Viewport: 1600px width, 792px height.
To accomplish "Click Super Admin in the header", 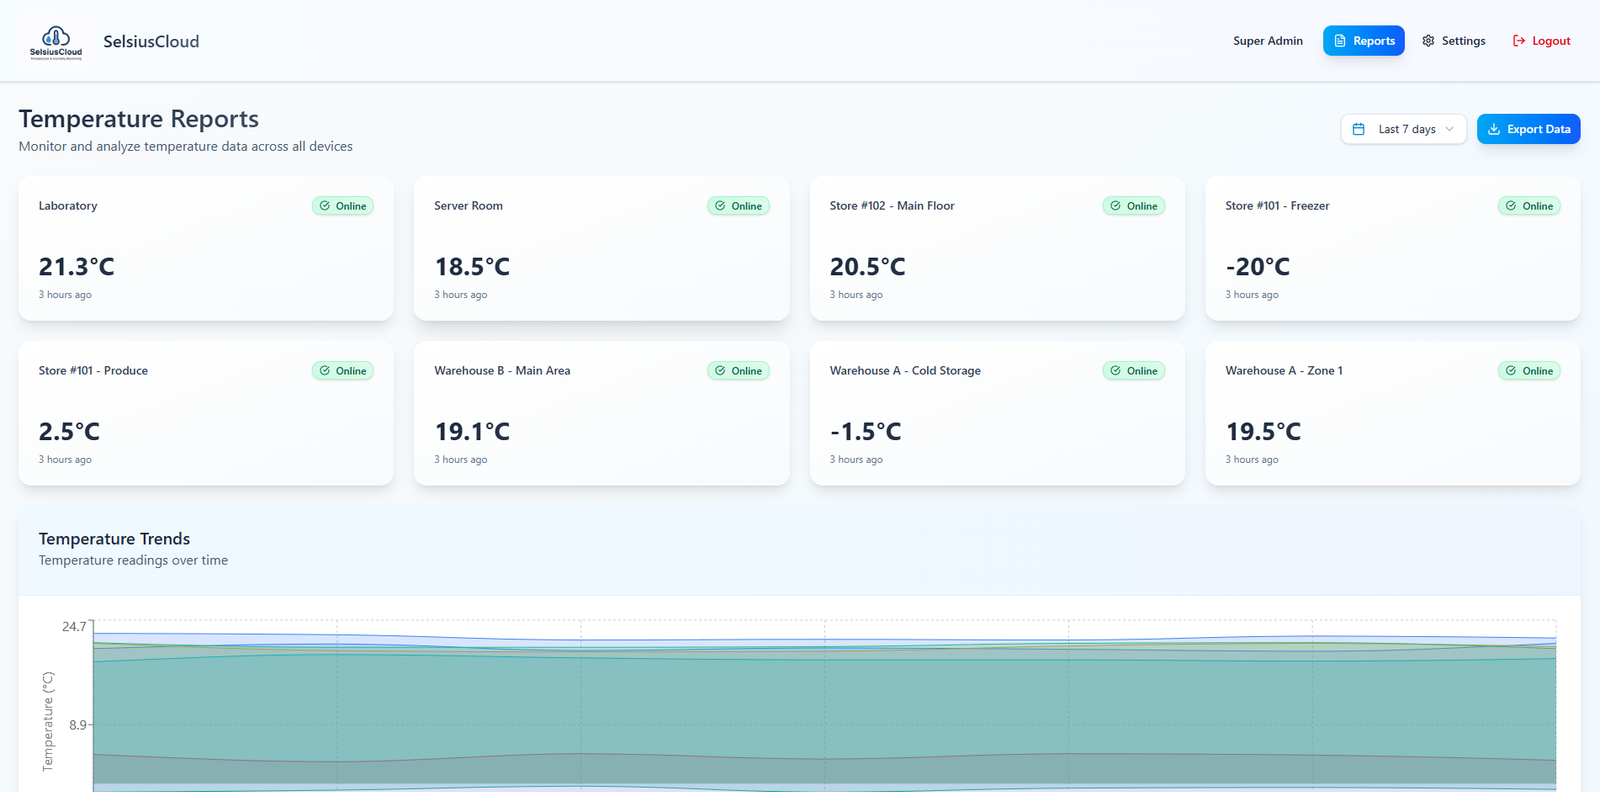I will click(x=1268, y=41).
